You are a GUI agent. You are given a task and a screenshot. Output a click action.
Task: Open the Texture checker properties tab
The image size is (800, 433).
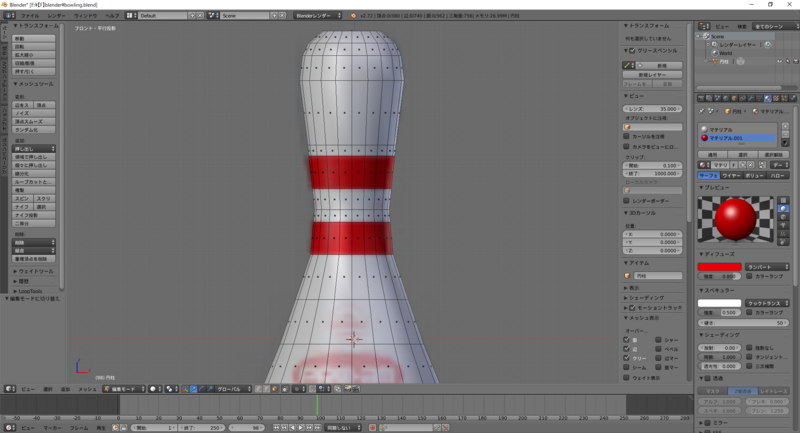tap(776, 98)
